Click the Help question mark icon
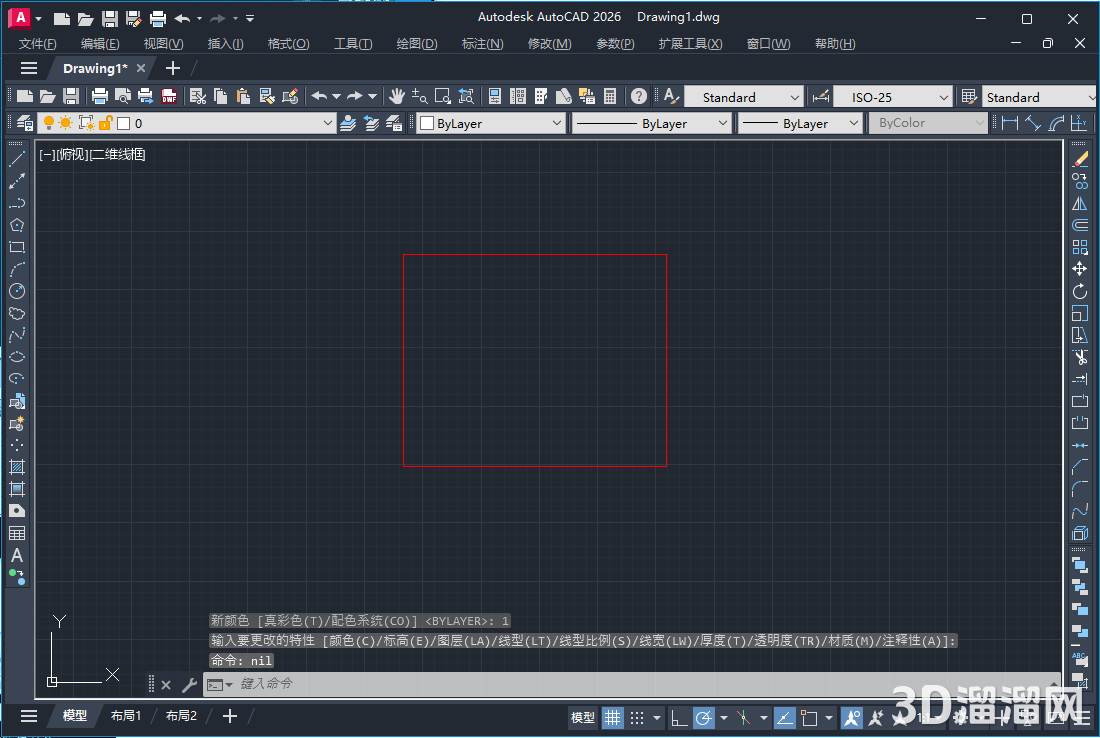This screenshot has height=738, width=1100. click(x=638, y=96)
